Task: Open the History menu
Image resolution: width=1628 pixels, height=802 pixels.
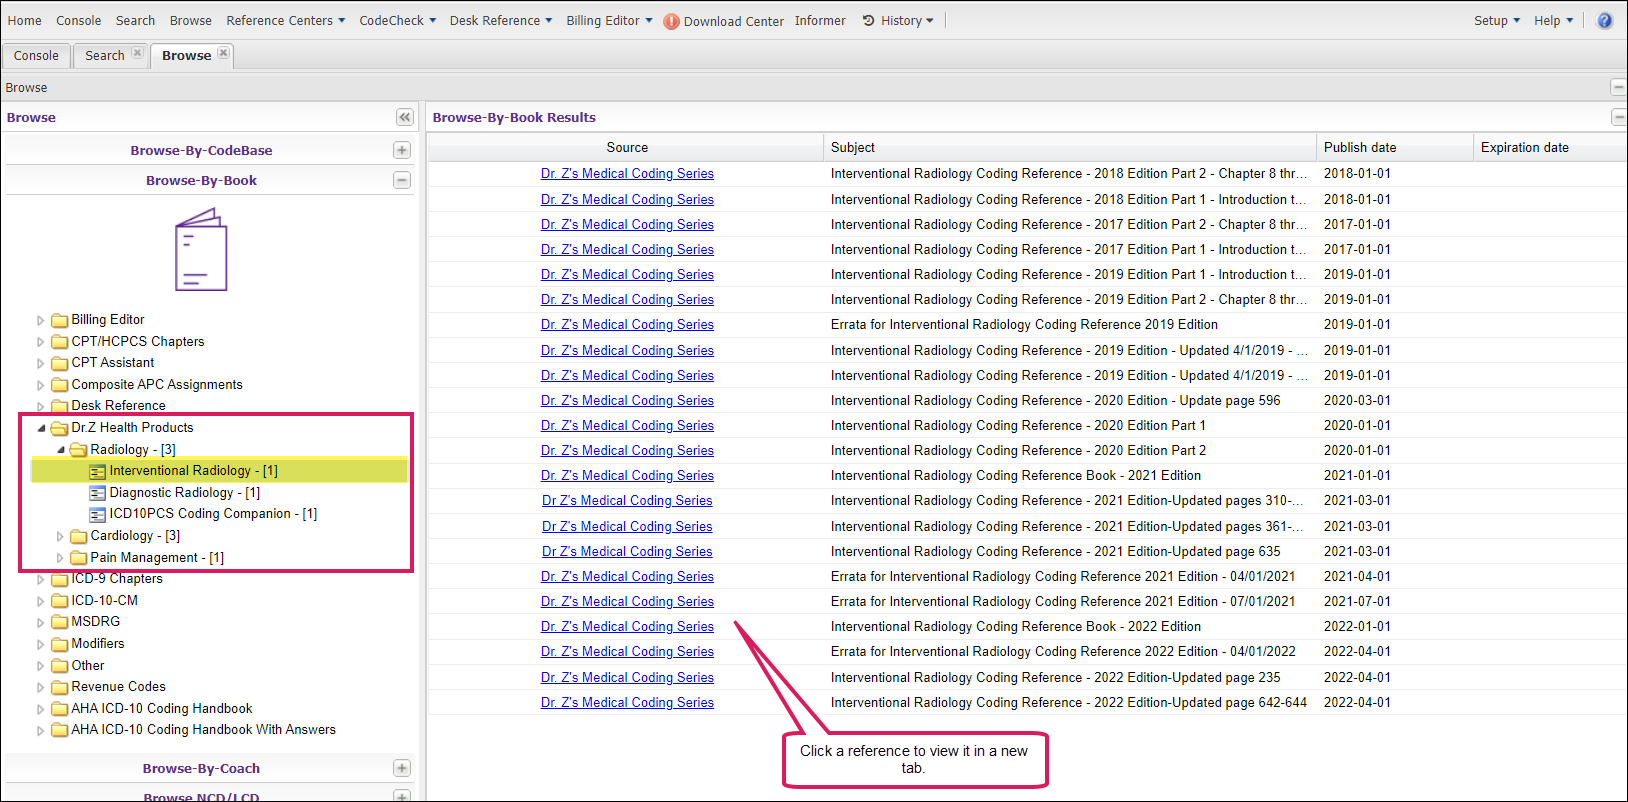Action: pyautogui.click(x=898, y=20)
